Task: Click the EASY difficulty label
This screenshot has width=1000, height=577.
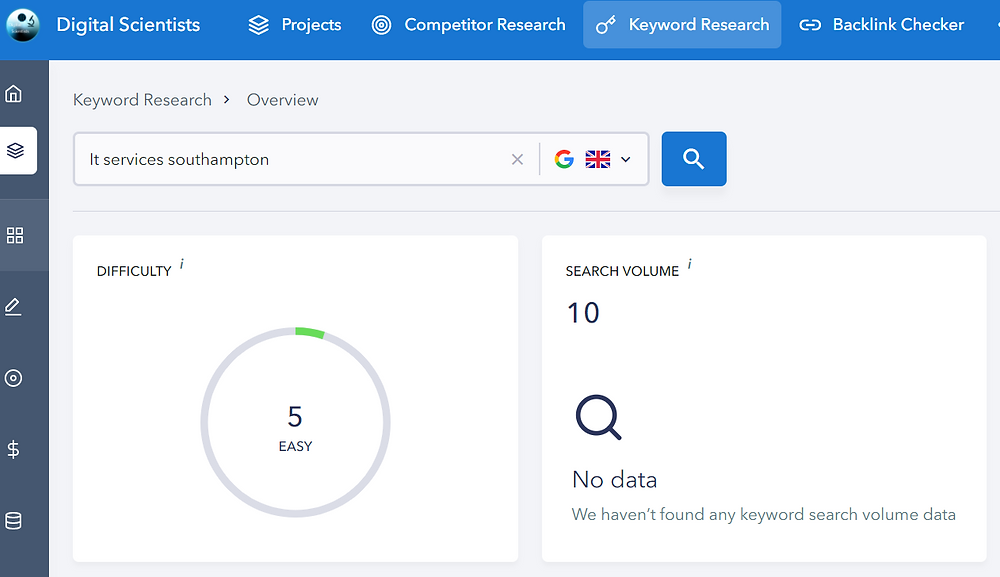Action: pos(295,446)
